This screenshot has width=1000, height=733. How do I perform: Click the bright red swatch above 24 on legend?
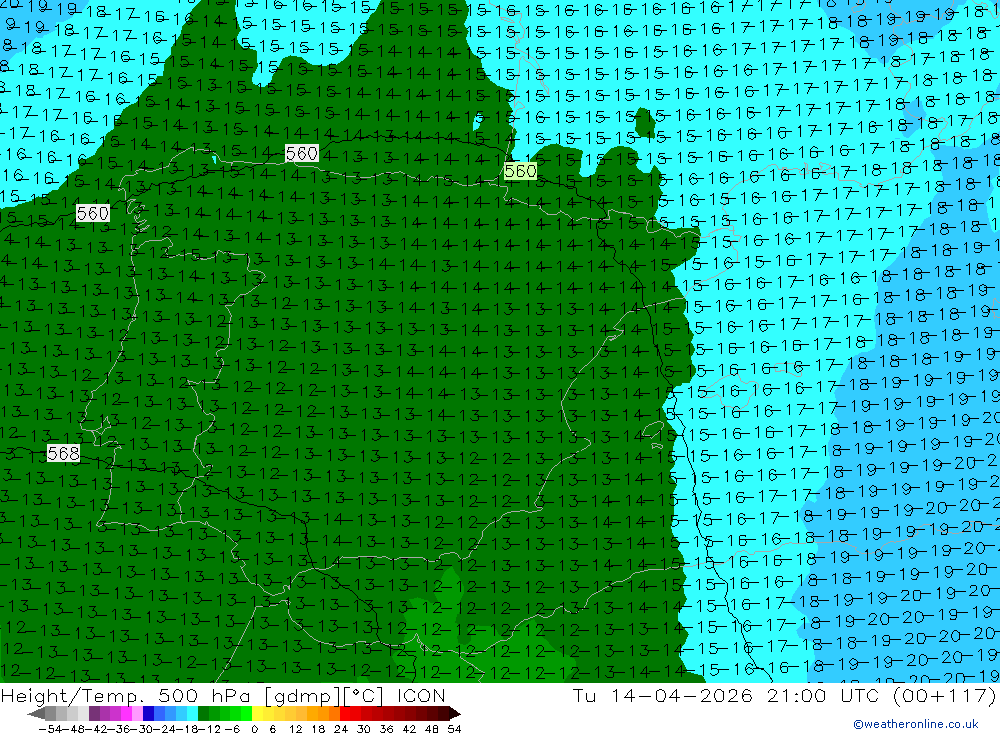(x=345, y=714)
